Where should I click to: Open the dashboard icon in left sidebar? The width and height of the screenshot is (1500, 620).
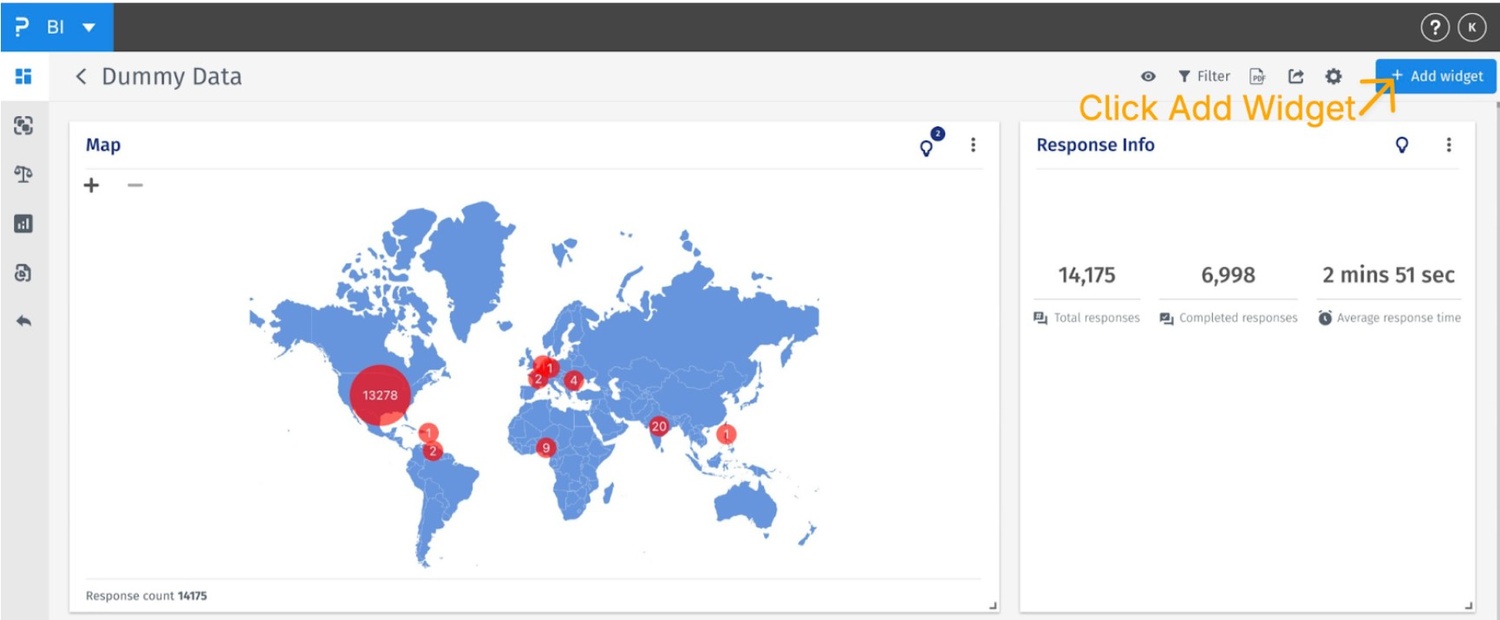pos(23,76)
